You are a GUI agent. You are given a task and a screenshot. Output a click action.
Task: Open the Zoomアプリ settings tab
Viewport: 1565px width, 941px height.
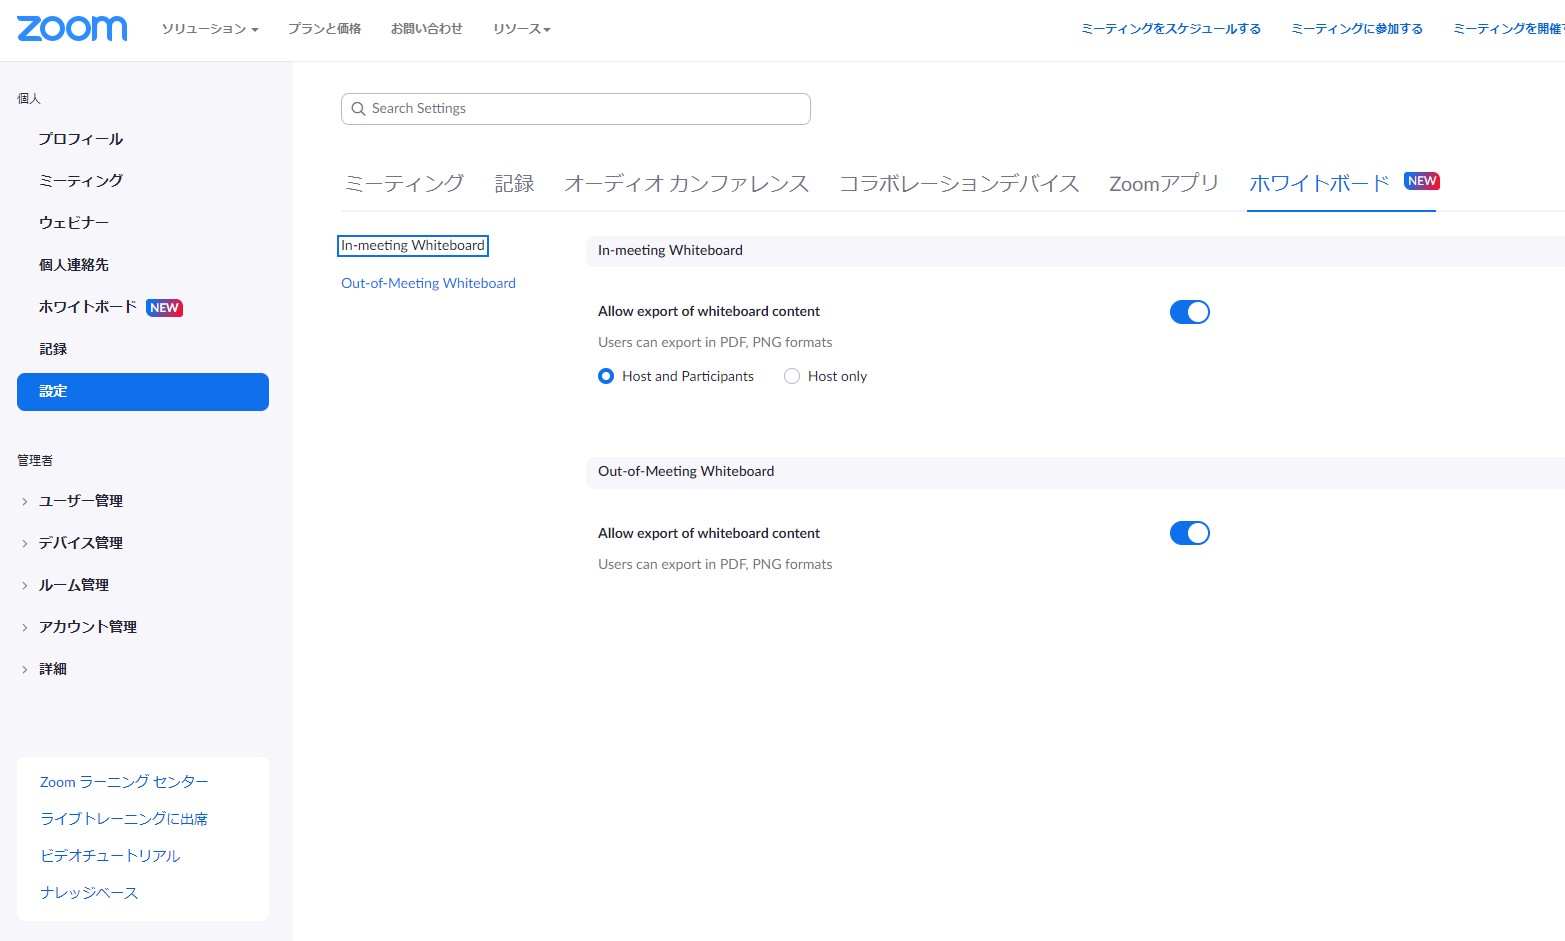coord(1163,183)
